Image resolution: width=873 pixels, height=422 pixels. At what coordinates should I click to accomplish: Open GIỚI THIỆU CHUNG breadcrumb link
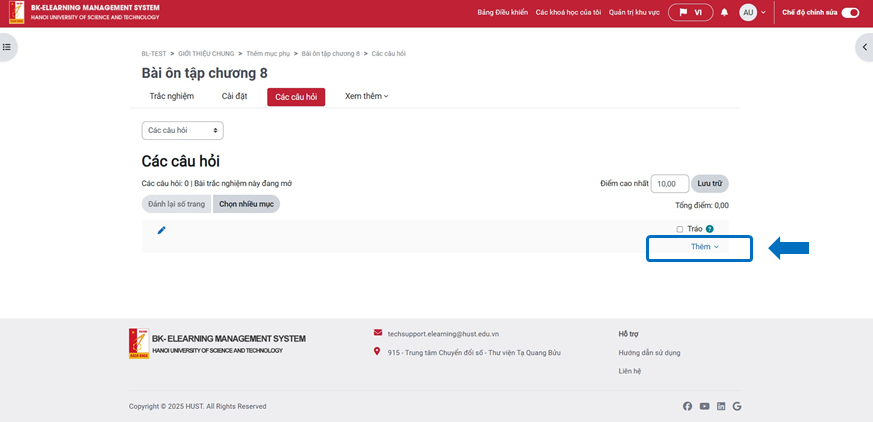[x=206, y=53]
